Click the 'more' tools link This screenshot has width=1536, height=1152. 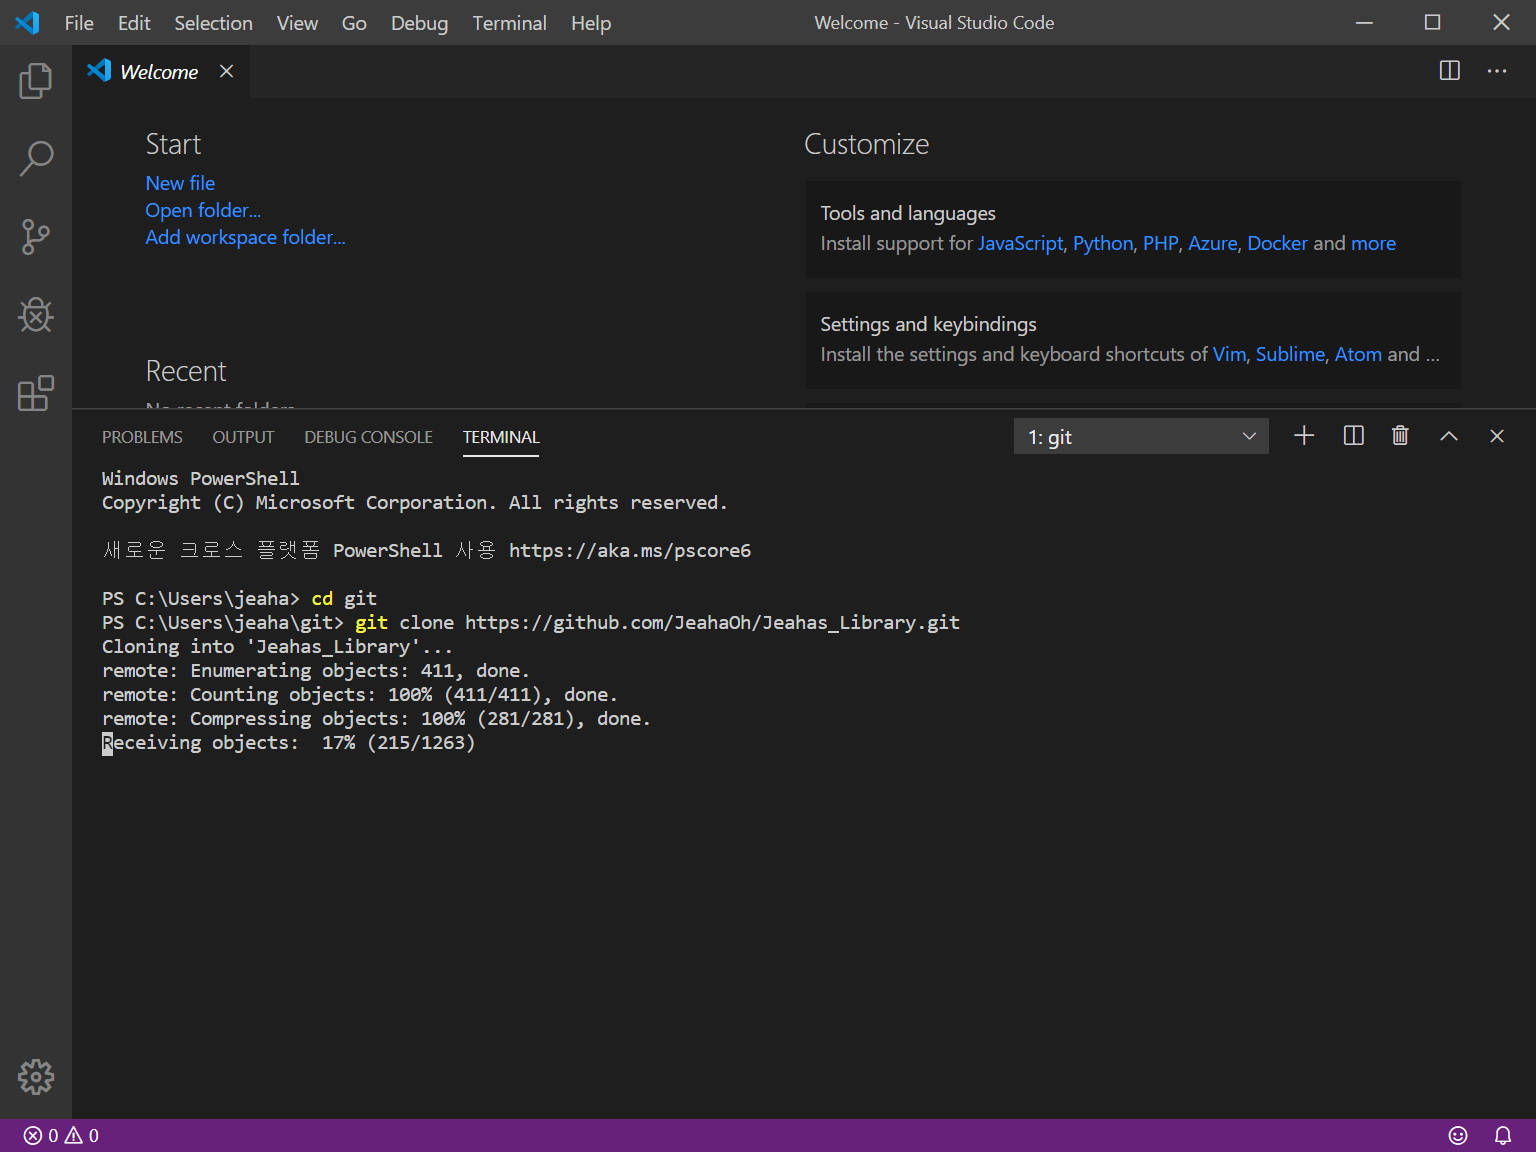coord(1373,243)
